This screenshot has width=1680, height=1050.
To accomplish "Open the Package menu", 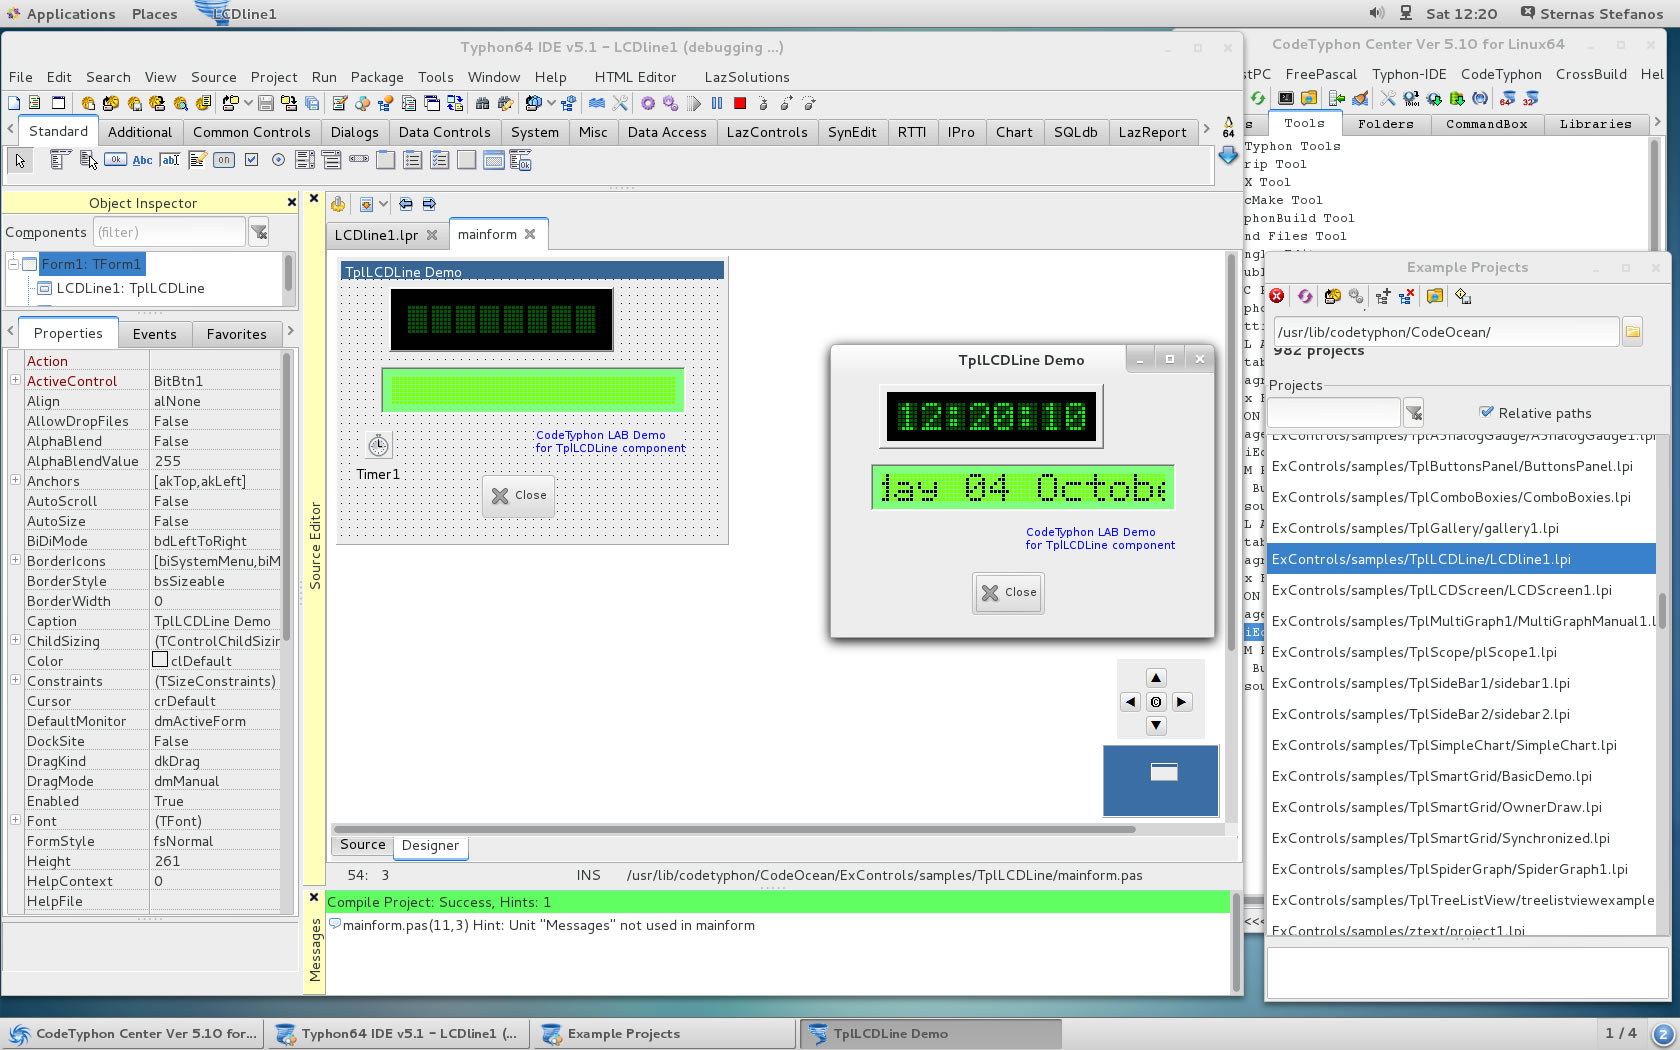I will 377,77.
